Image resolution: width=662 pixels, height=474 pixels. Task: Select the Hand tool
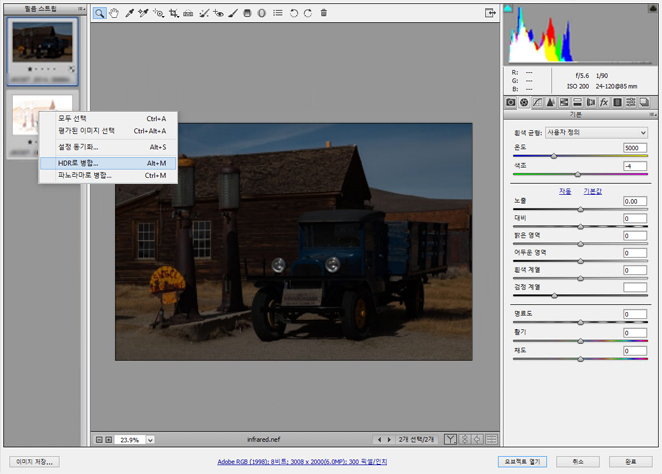[x=114, y=13]
